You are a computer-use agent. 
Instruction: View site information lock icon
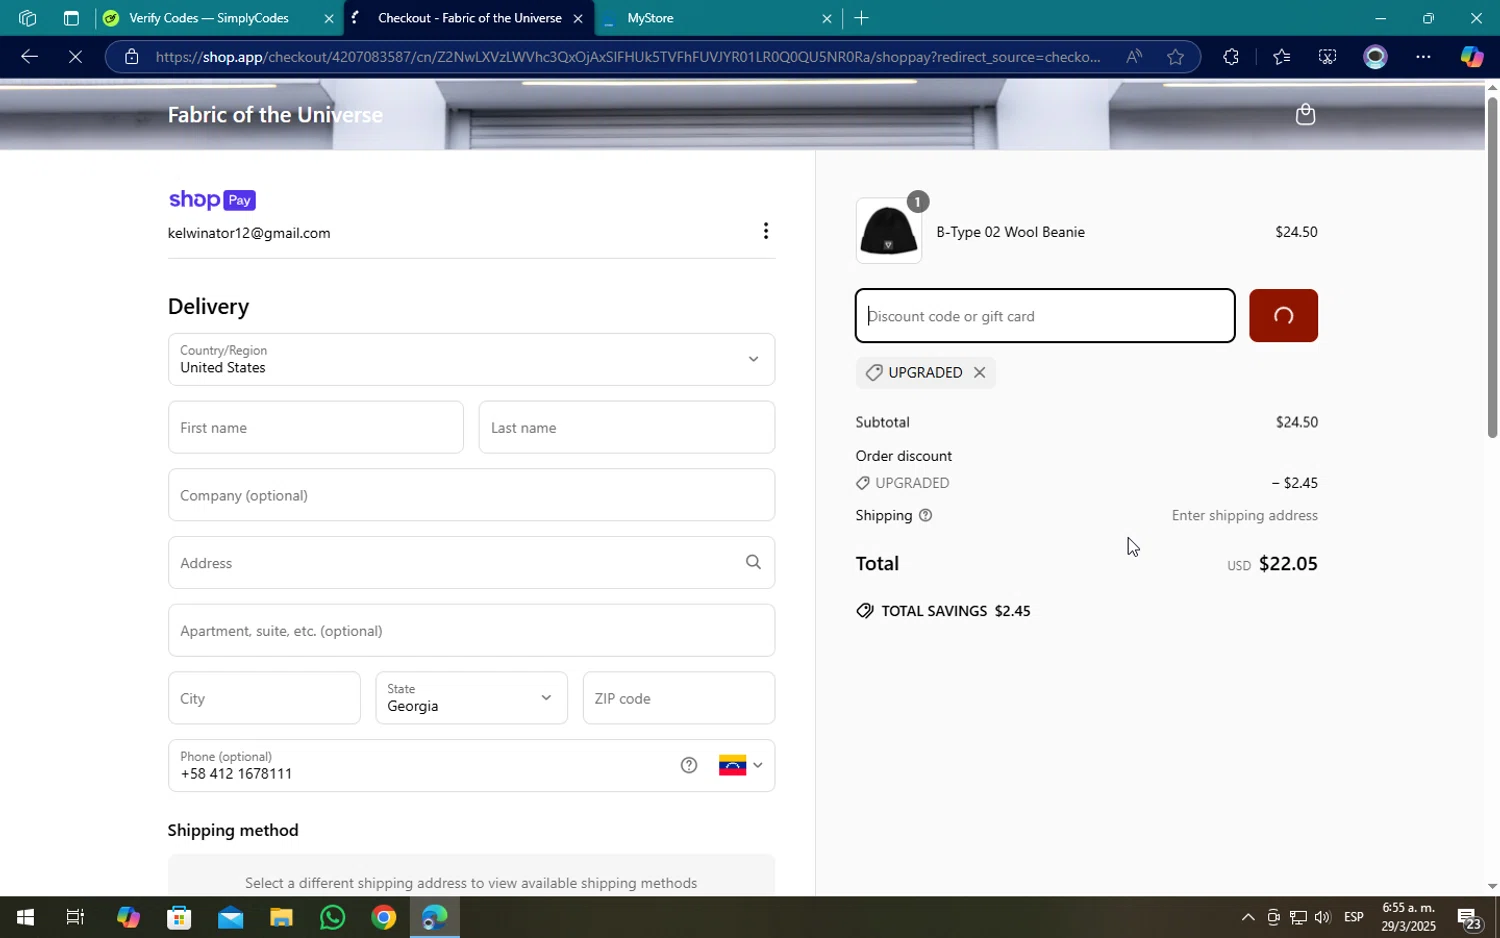point(132,57)
